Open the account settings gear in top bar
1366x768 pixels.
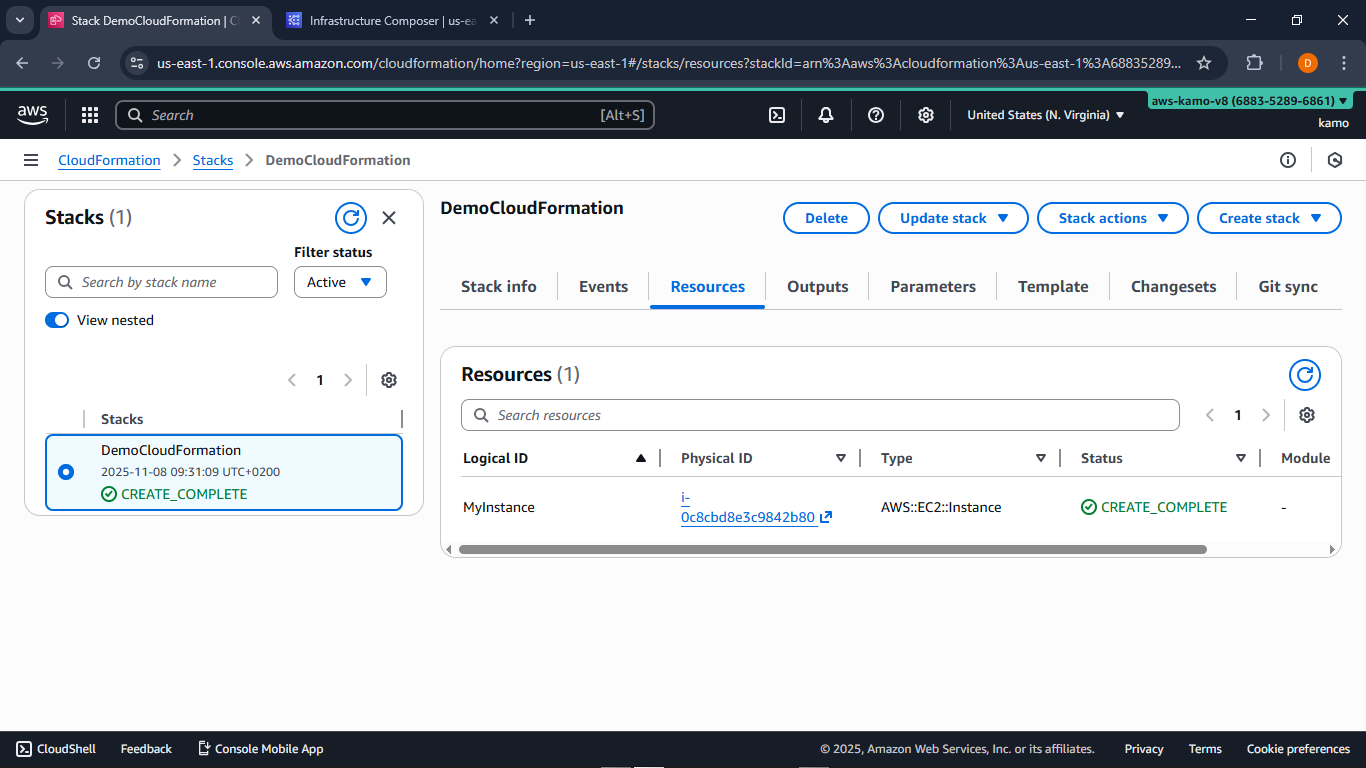point(926,115)
